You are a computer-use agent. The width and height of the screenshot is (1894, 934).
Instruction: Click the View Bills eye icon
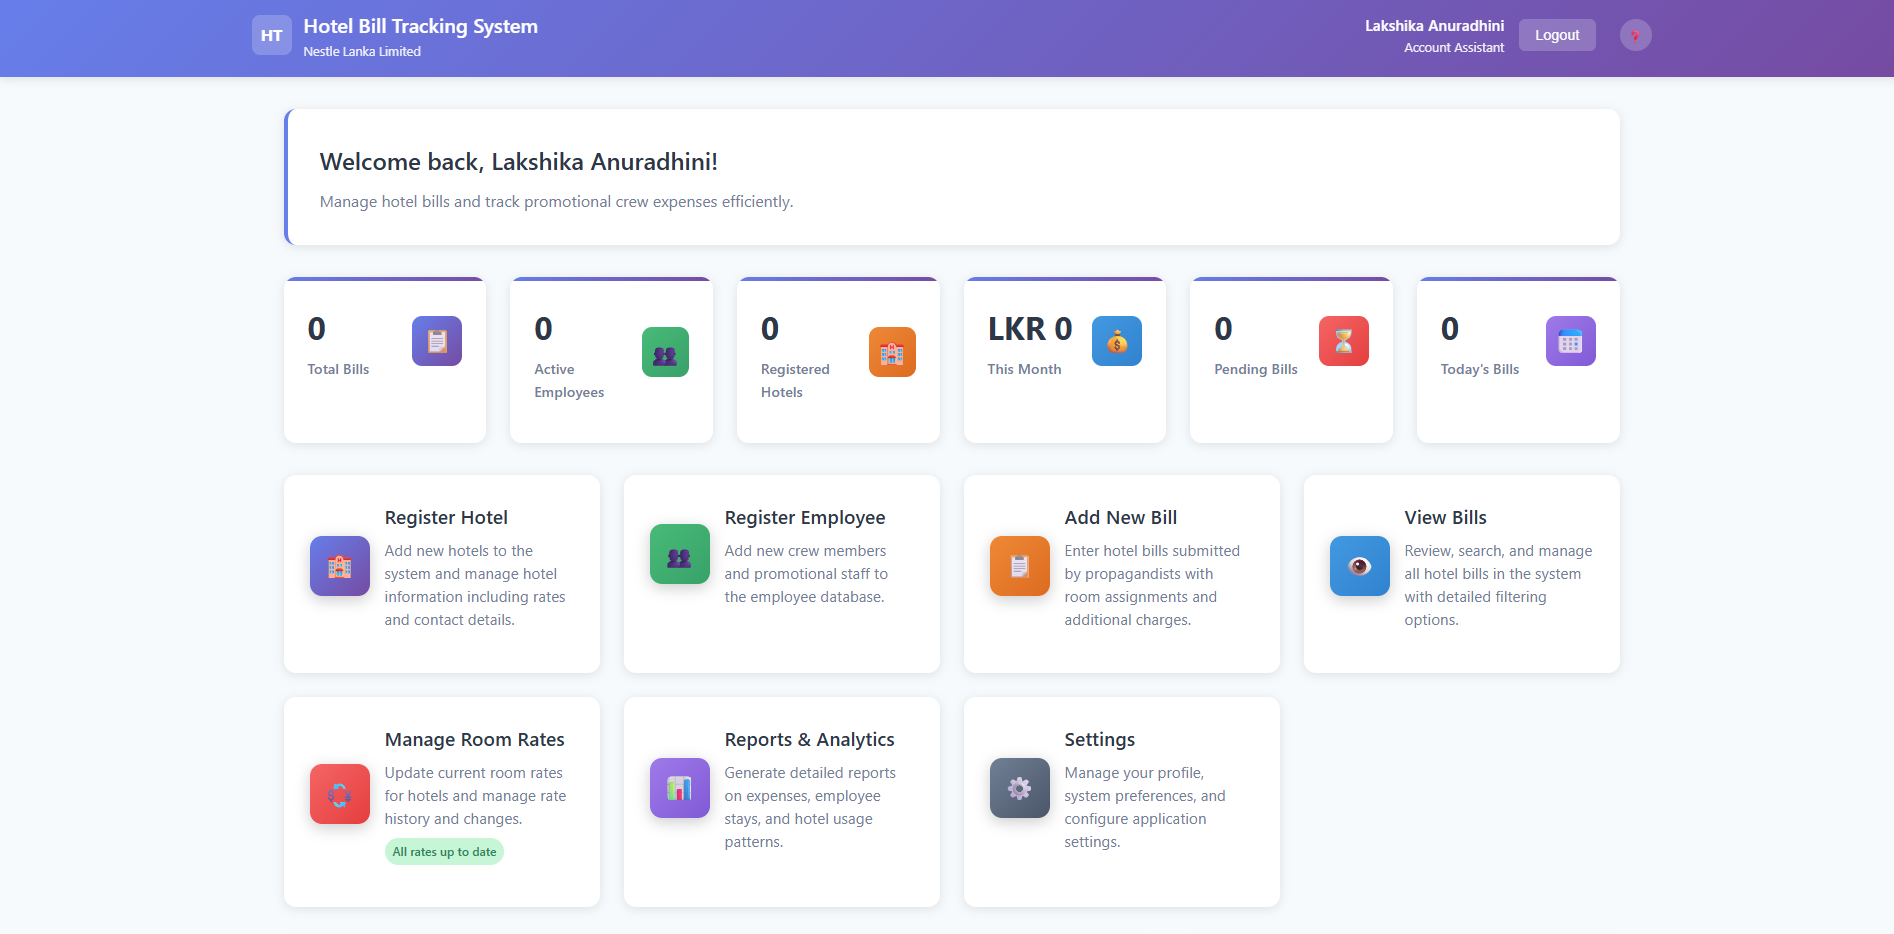[1359, 566]
